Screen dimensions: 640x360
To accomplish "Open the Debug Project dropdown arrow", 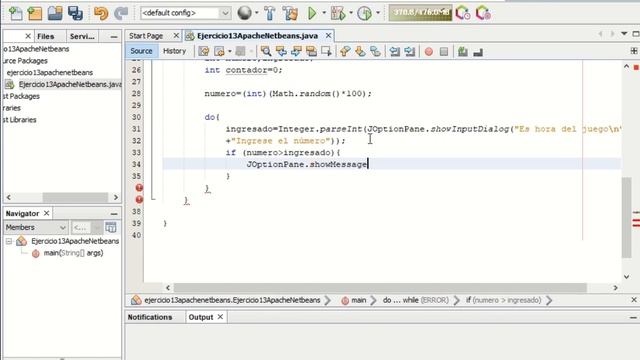I will point(351,13).
